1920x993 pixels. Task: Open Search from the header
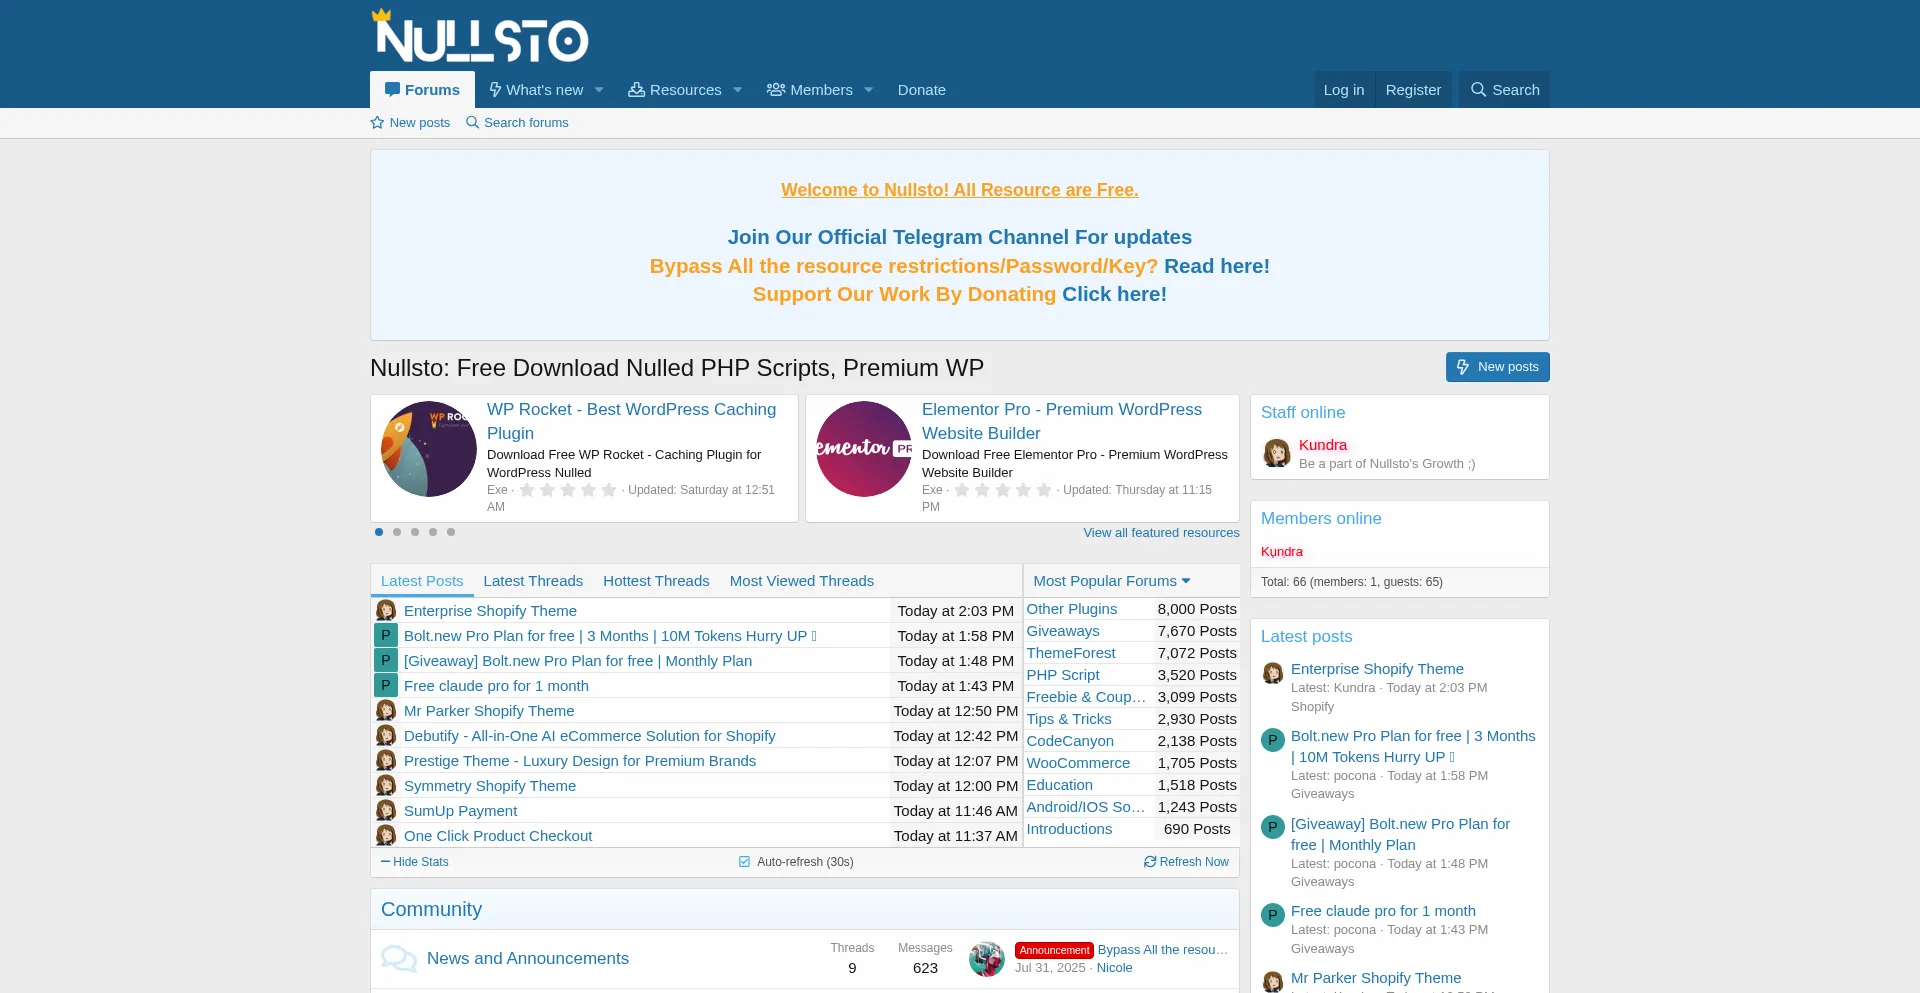[1504, 90]
